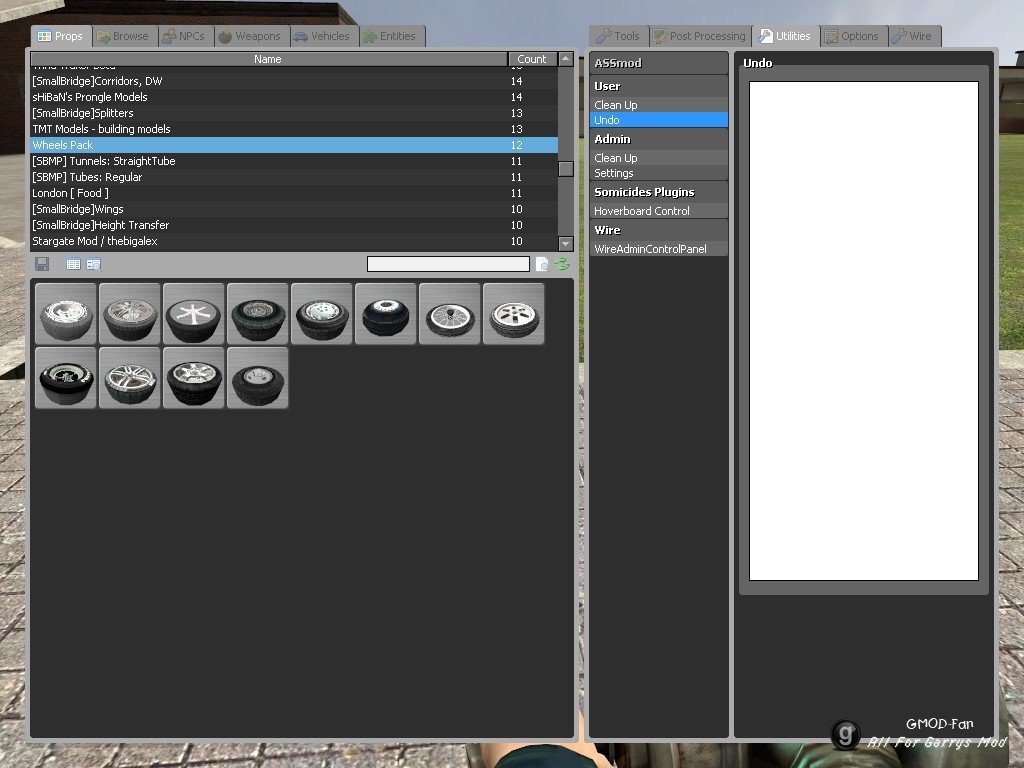Screen dimensions: 1024x768
Task: Select [SBMP] Tunnels: StraightTube row
Action: coord(294,161)
